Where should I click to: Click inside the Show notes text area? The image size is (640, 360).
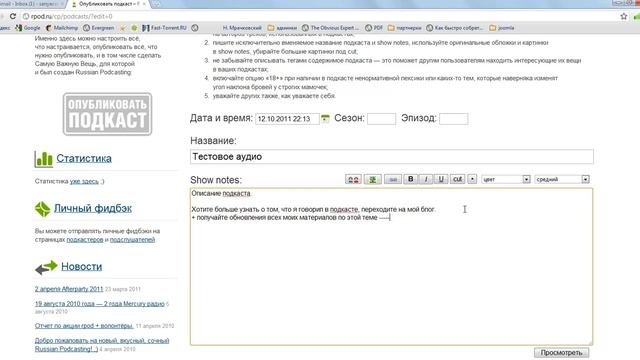coord(391,267)
